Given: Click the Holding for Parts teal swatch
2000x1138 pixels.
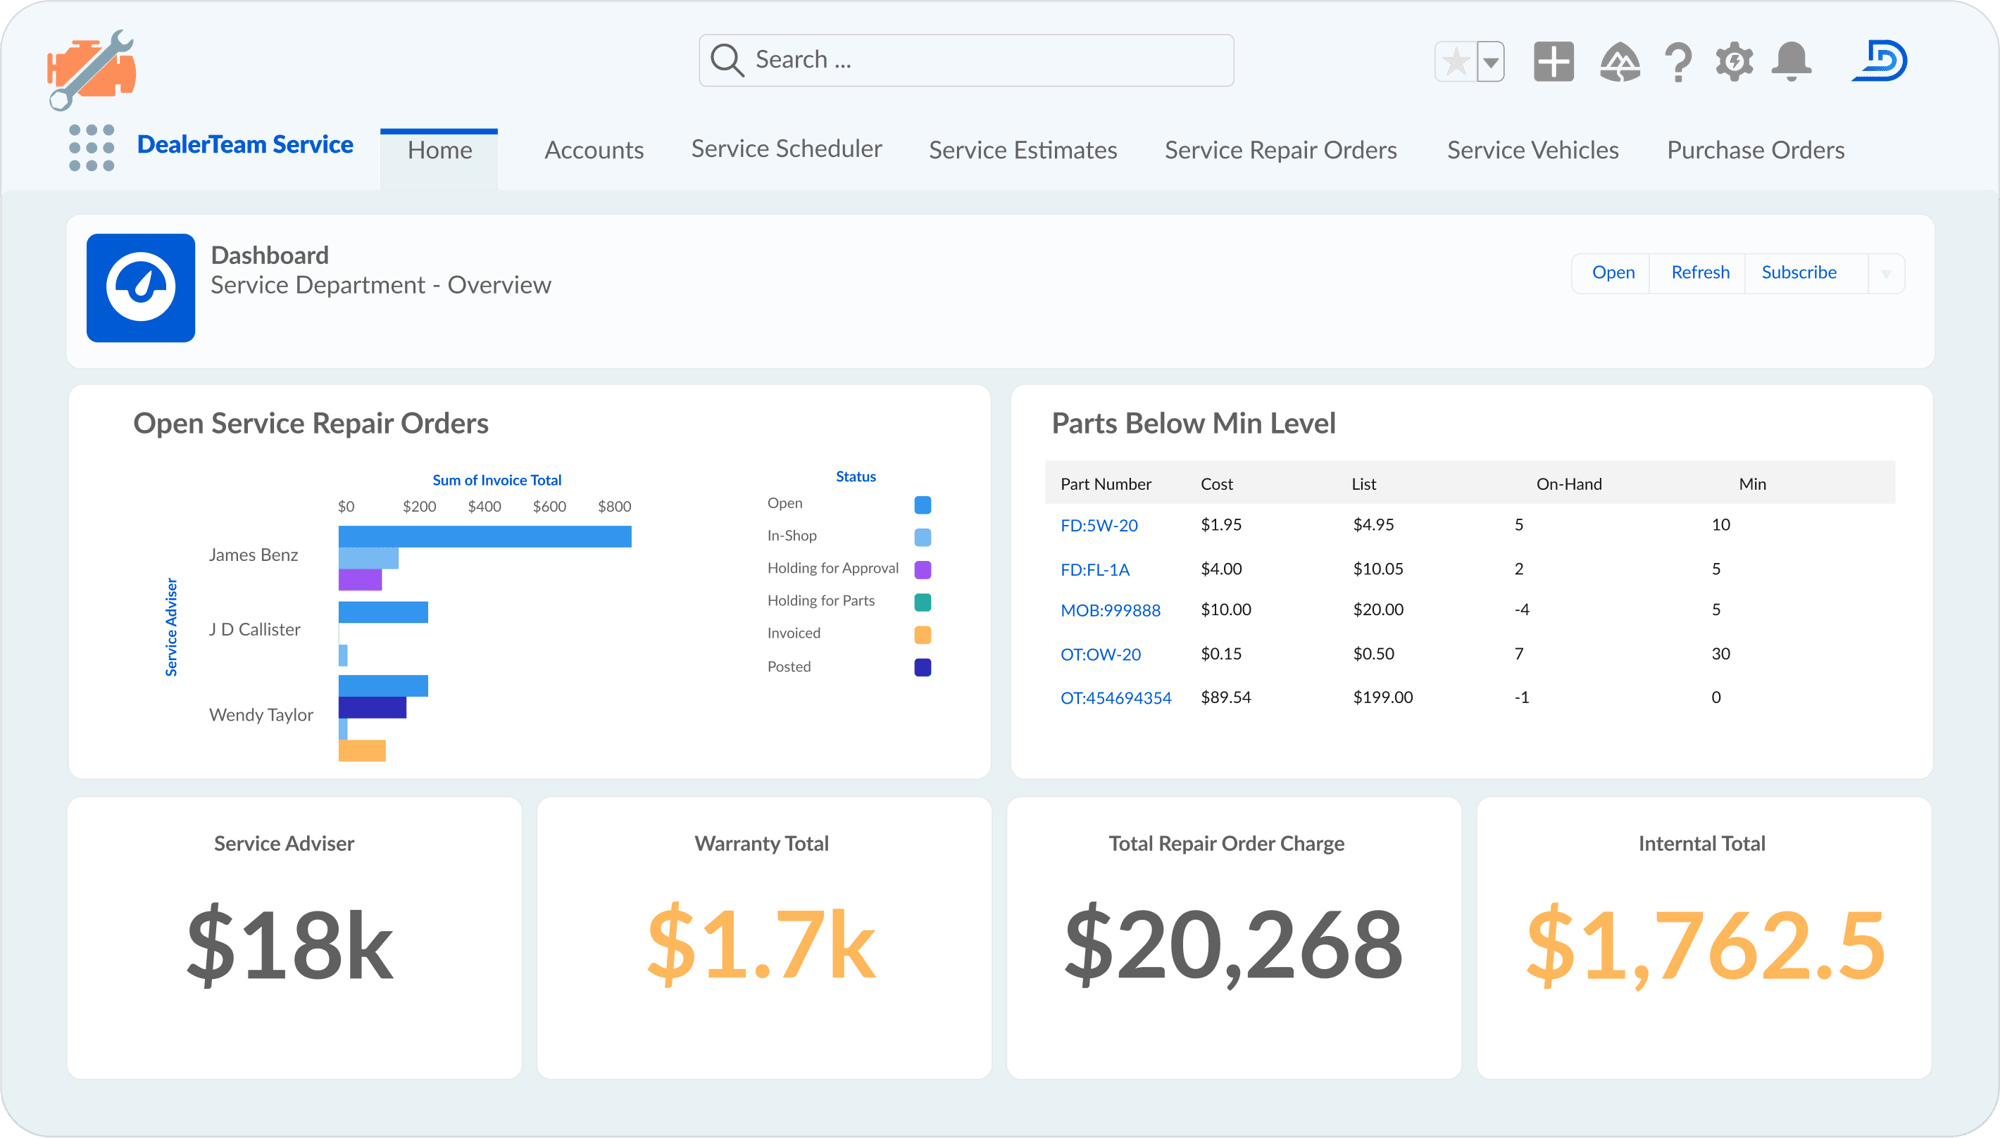Looking at the screenshot, I should click(923, 602).
